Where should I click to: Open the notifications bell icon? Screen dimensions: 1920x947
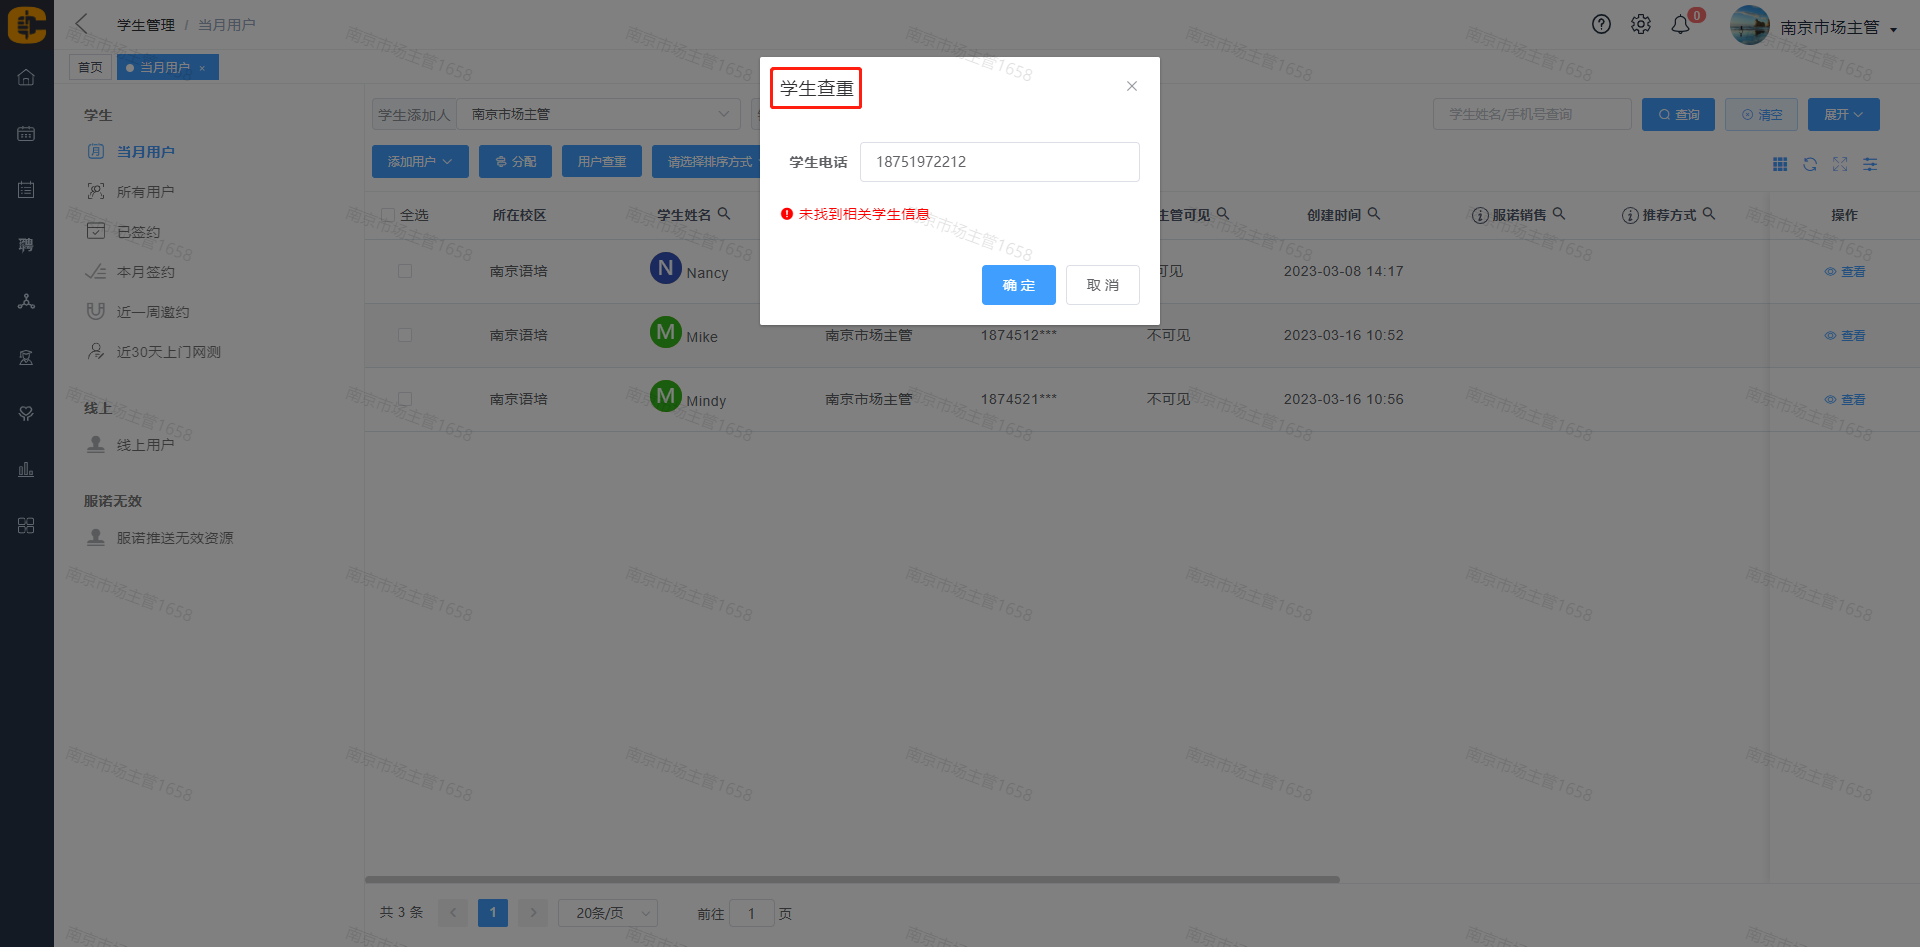(1681, 25)
